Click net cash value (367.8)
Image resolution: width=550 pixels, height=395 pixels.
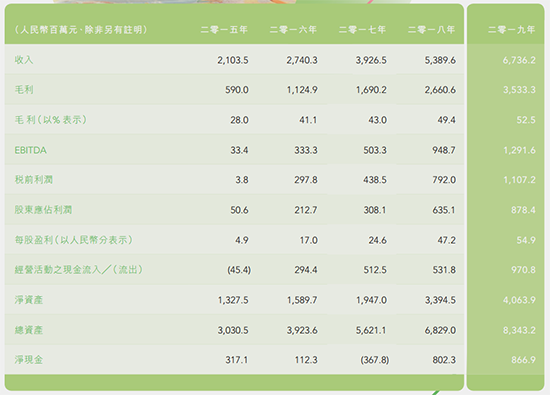click(375, 360)
